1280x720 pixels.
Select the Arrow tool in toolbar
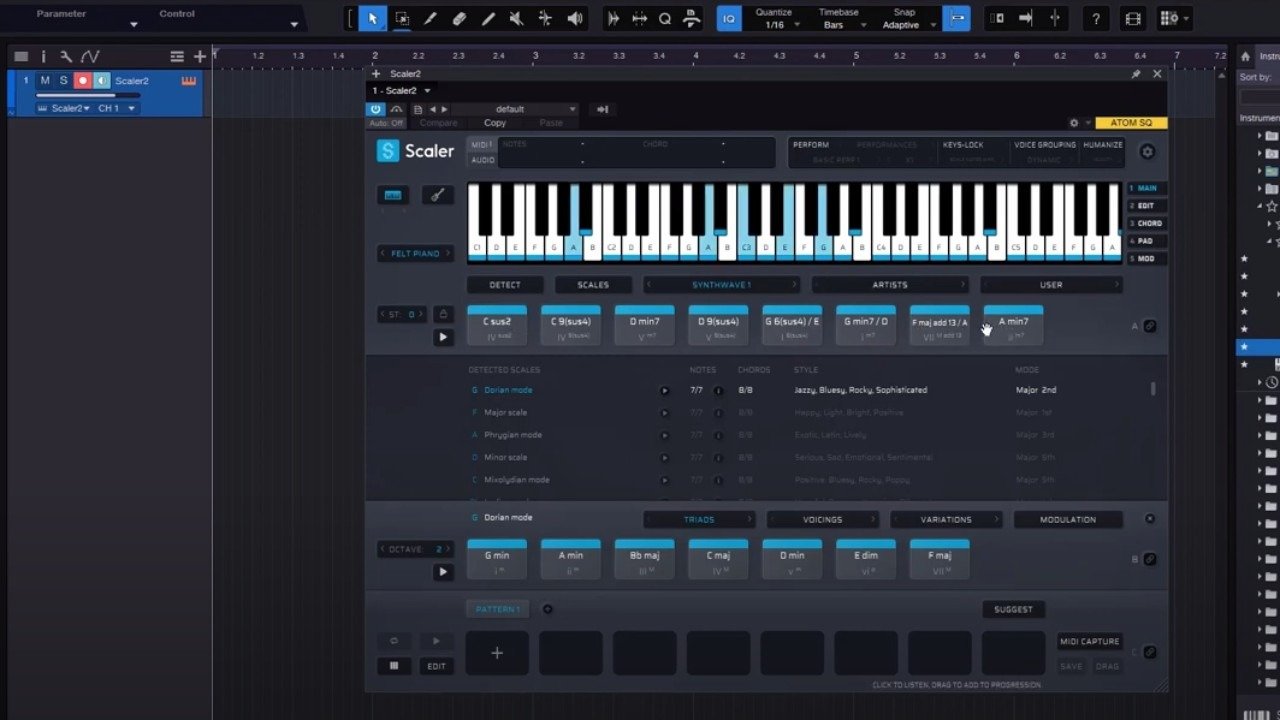(373, 18)
